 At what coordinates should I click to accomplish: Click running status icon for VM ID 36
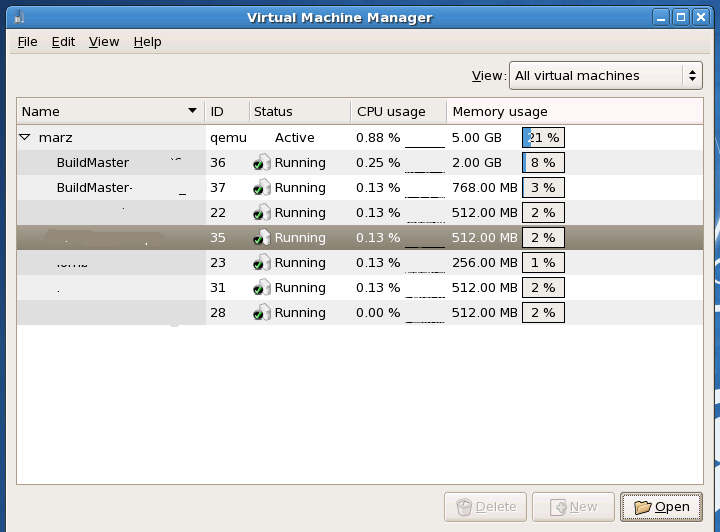pyautogui.click(x=261, y=163)
